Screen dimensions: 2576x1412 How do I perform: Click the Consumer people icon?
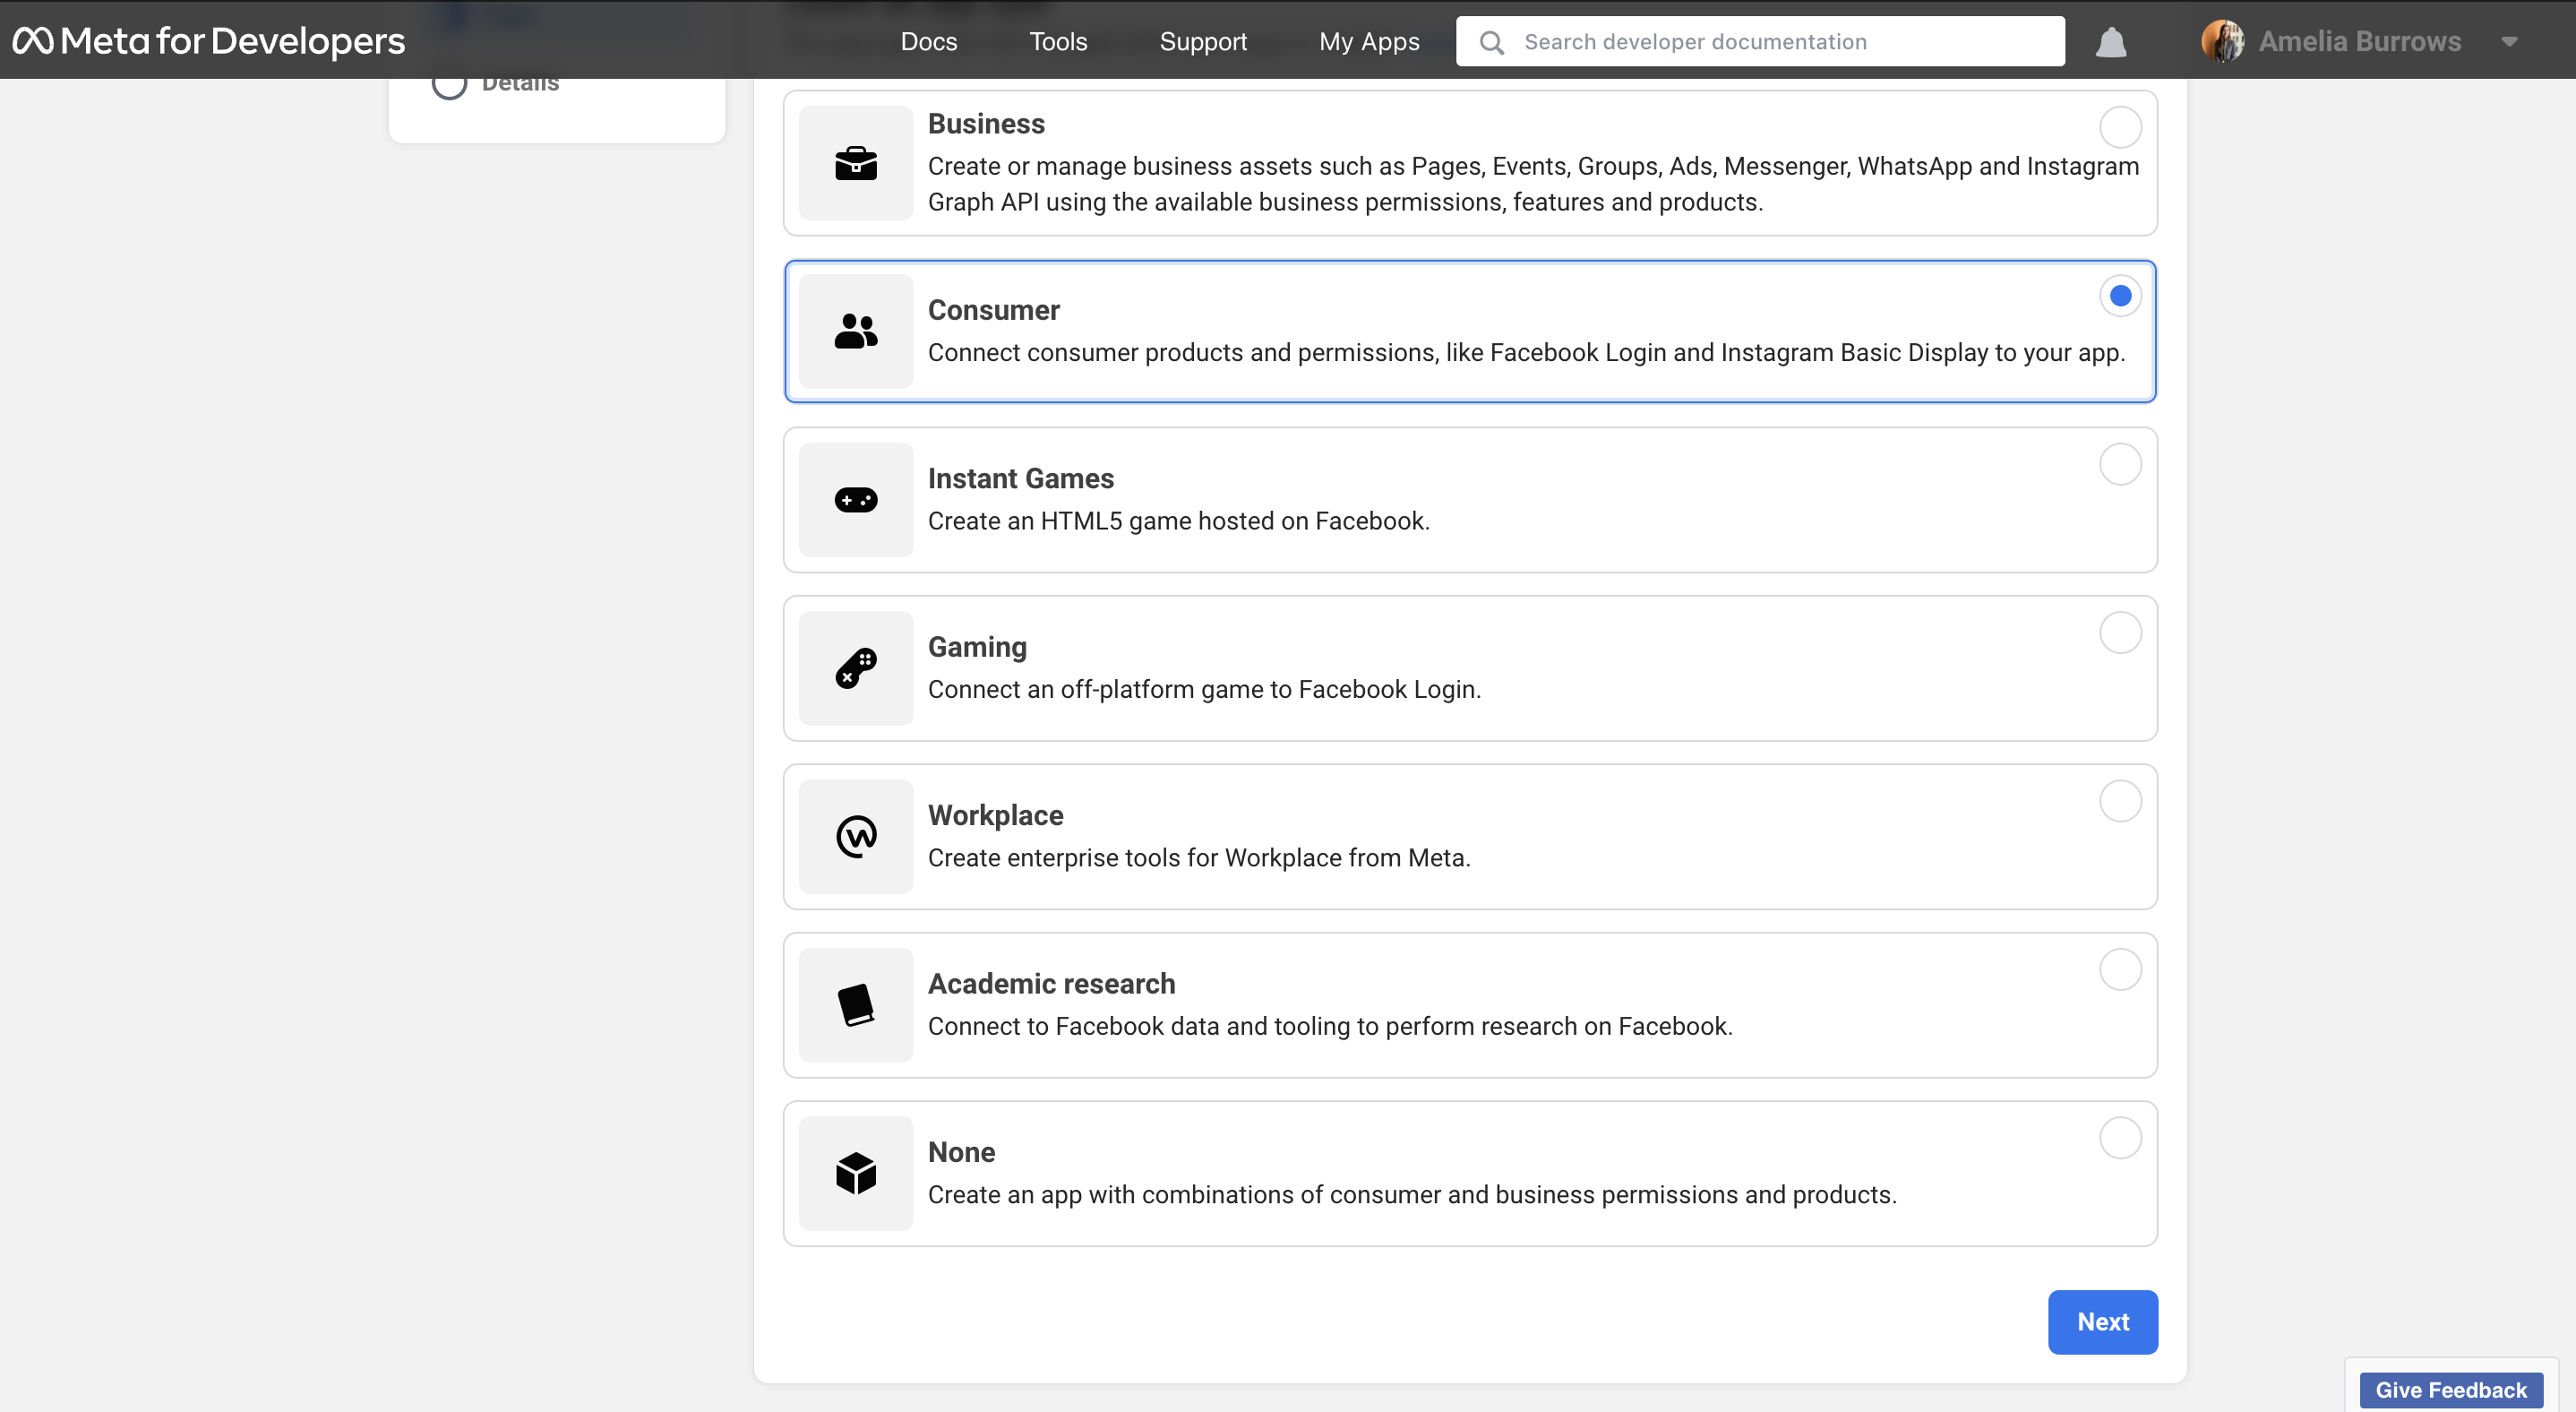(x=855, y=331)
